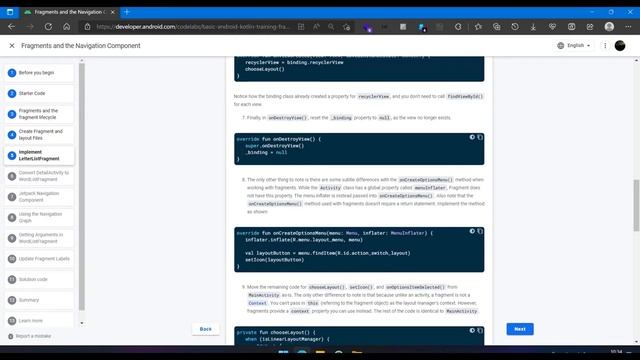Go to the next codelab step

[520, 329]
